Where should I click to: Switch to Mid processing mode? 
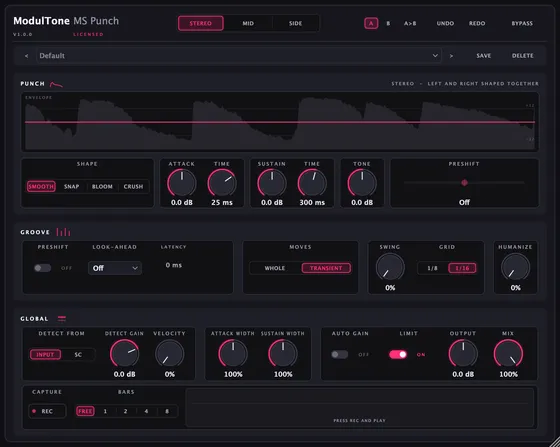[248, 23]
